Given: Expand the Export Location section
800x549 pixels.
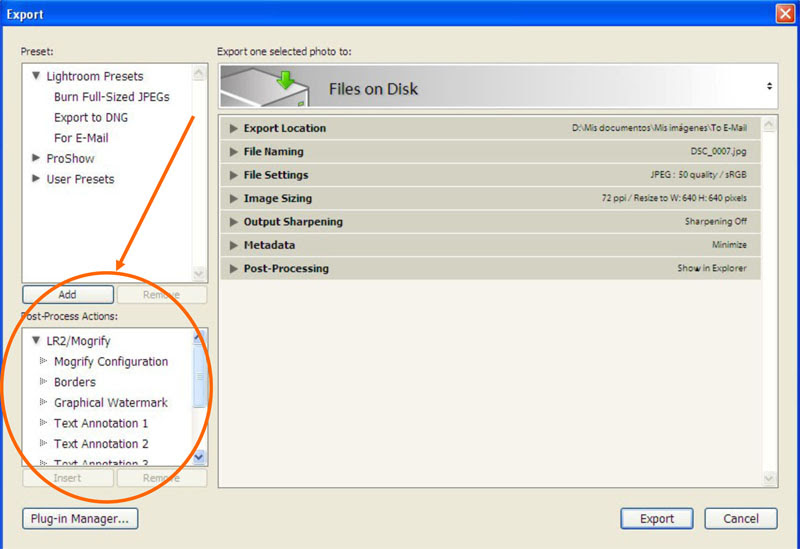Looking at the screenshot, I should click(x=234, y=128).
